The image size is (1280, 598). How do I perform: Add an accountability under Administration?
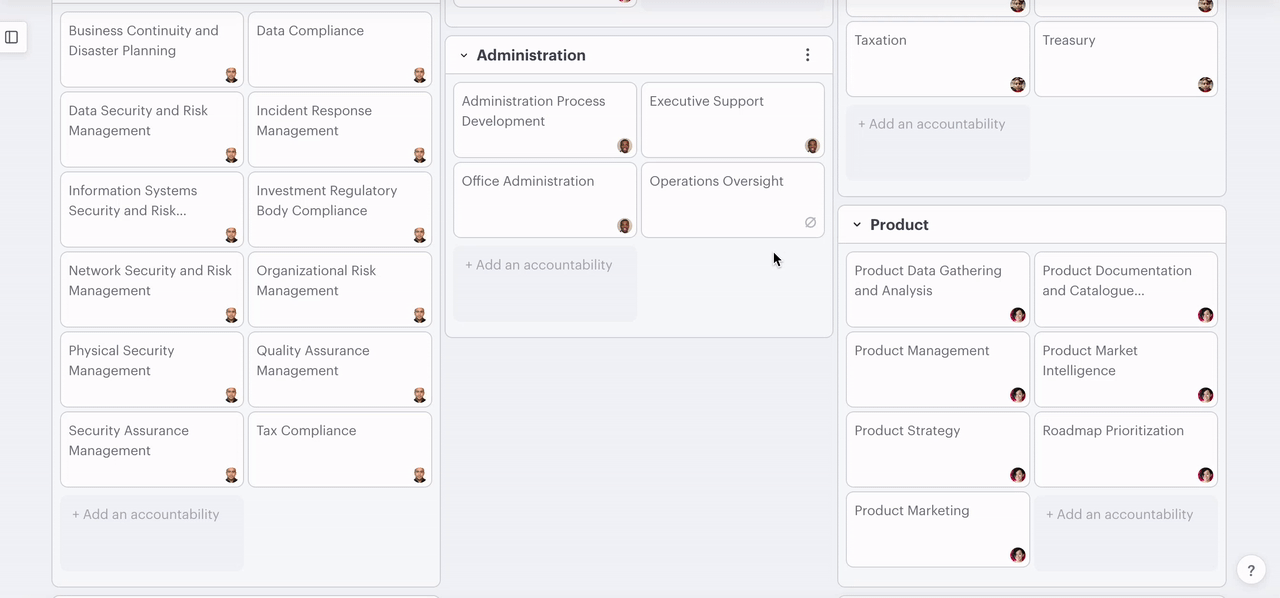pos(538,265)
